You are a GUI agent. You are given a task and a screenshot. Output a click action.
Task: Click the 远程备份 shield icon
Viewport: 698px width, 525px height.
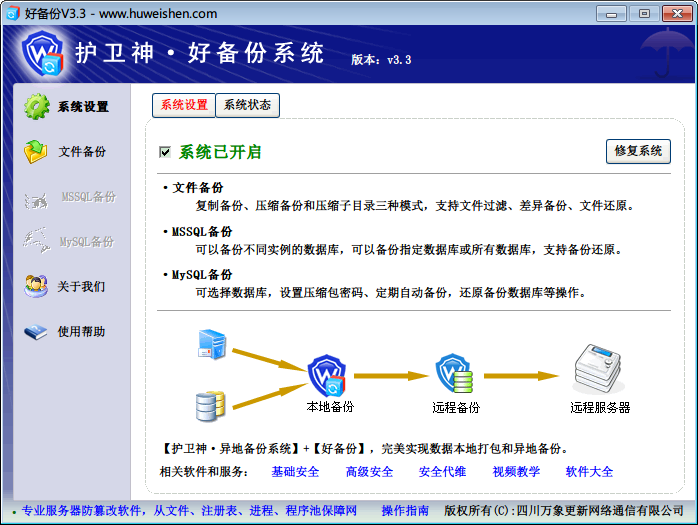[x=454, y=373]
